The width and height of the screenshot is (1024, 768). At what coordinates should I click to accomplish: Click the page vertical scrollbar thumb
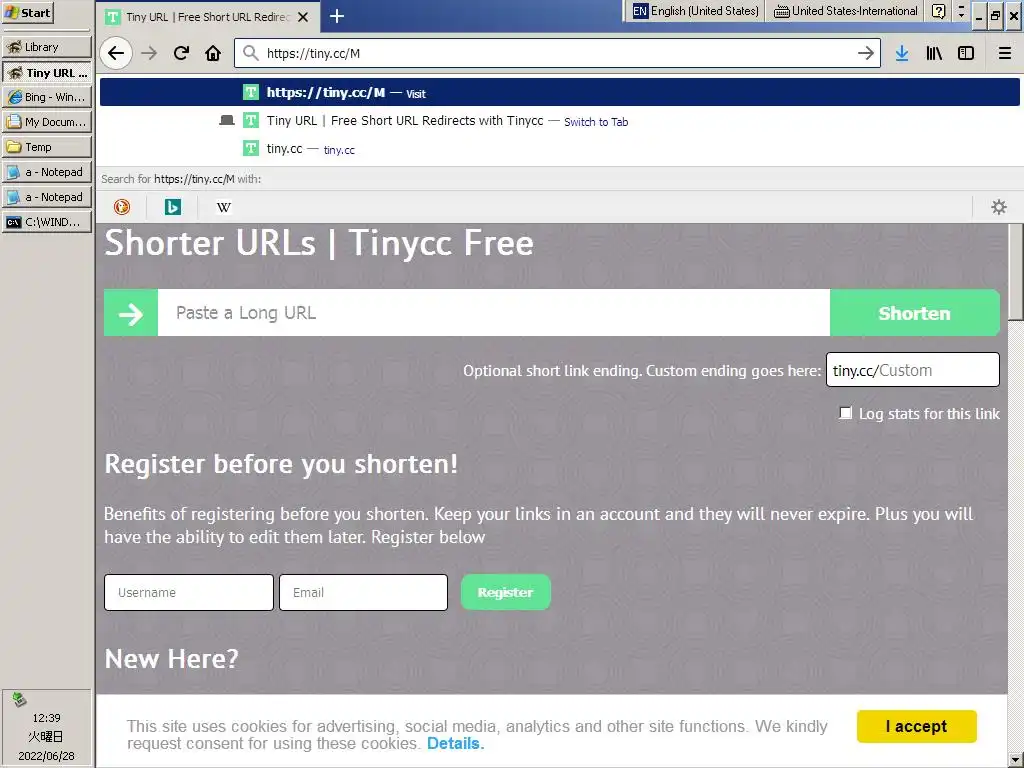(x=1016, y=272)
